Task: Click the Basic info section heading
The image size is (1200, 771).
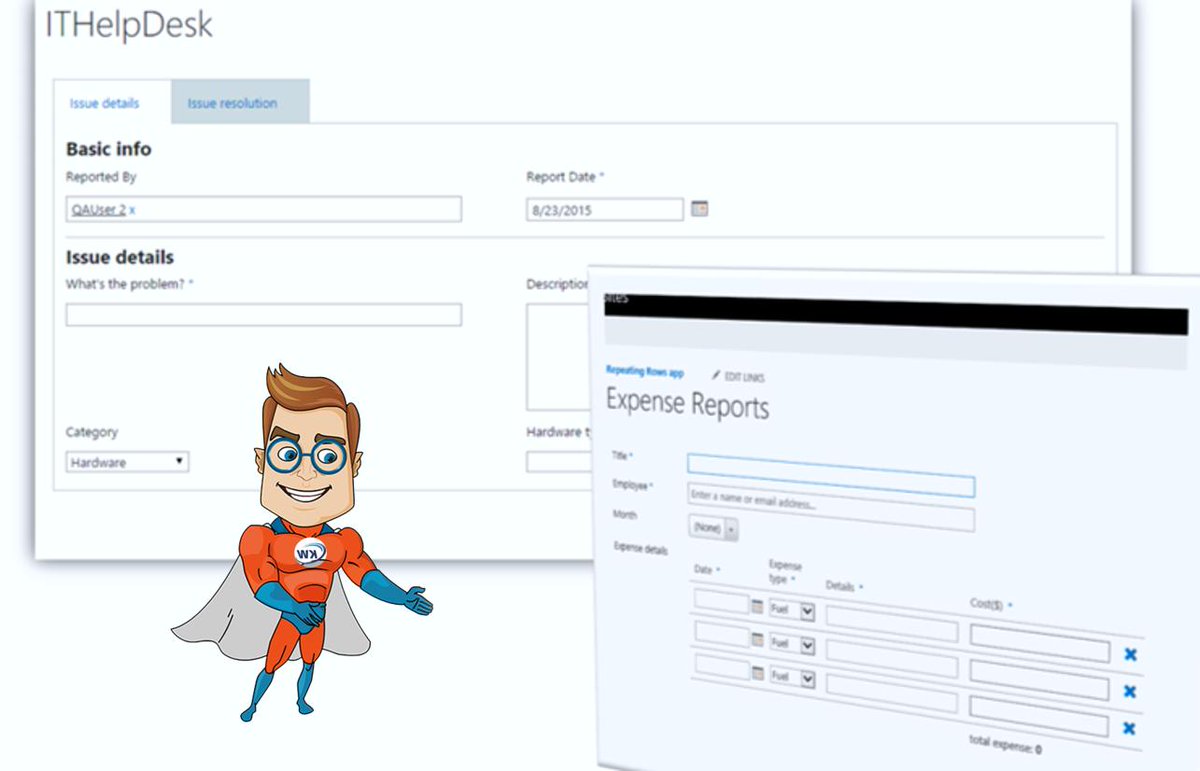Action: [x=109, y=149]
